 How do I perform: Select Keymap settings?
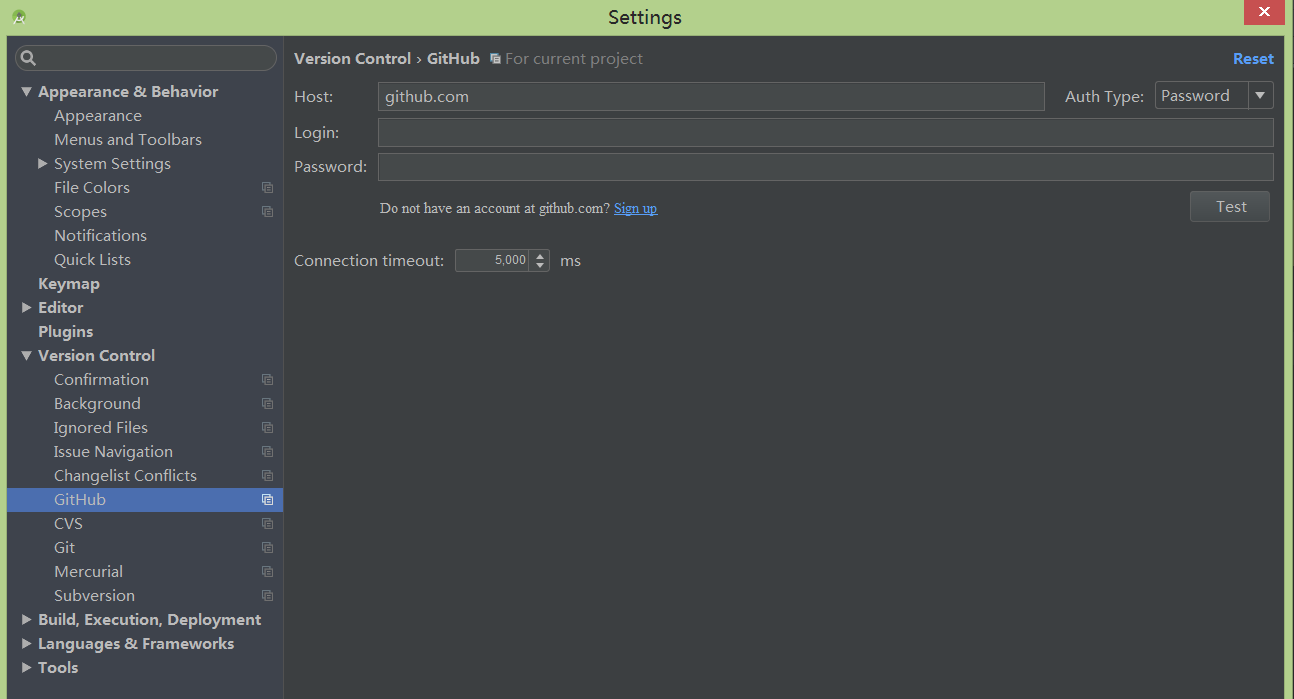coord(69,284)
